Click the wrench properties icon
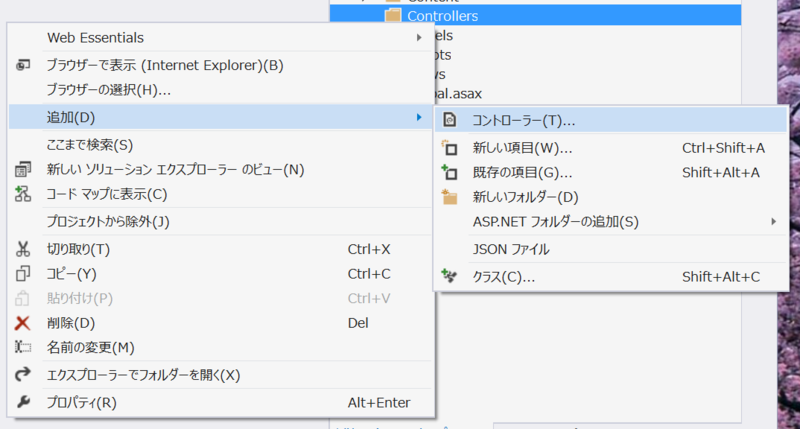 23,402
